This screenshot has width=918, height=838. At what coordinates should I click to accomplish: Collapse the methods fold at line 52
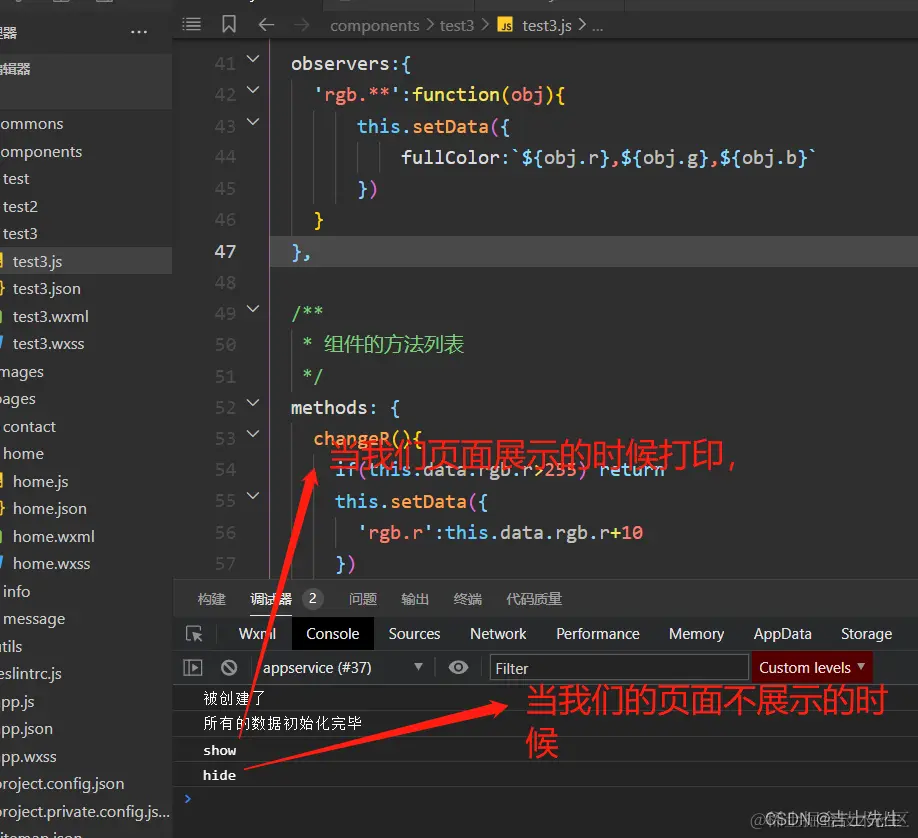(253, 402)
